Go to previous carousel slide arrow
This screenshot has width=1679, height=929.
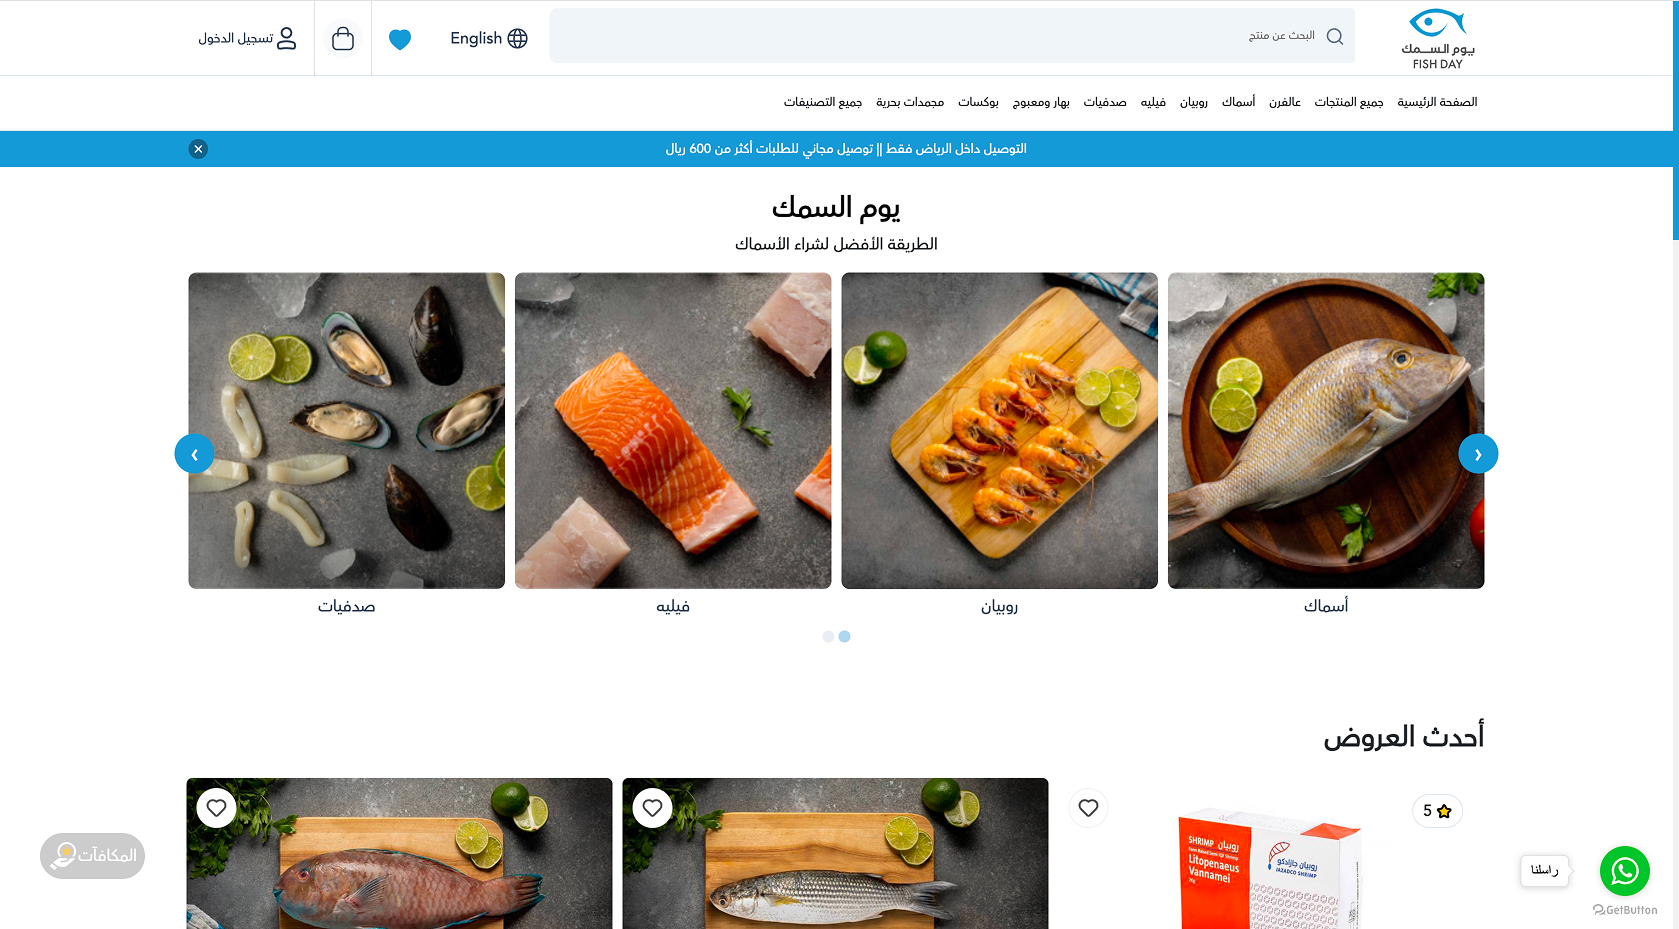194,454
